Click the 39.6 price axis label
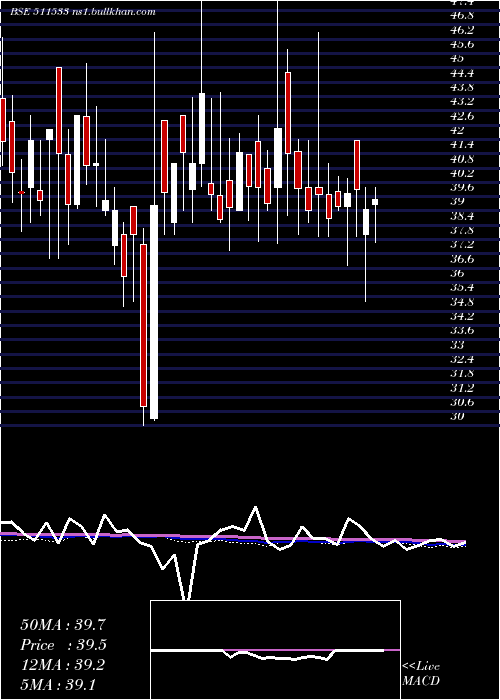The width and height of the screenshot is (500, 700). (462, 188)
